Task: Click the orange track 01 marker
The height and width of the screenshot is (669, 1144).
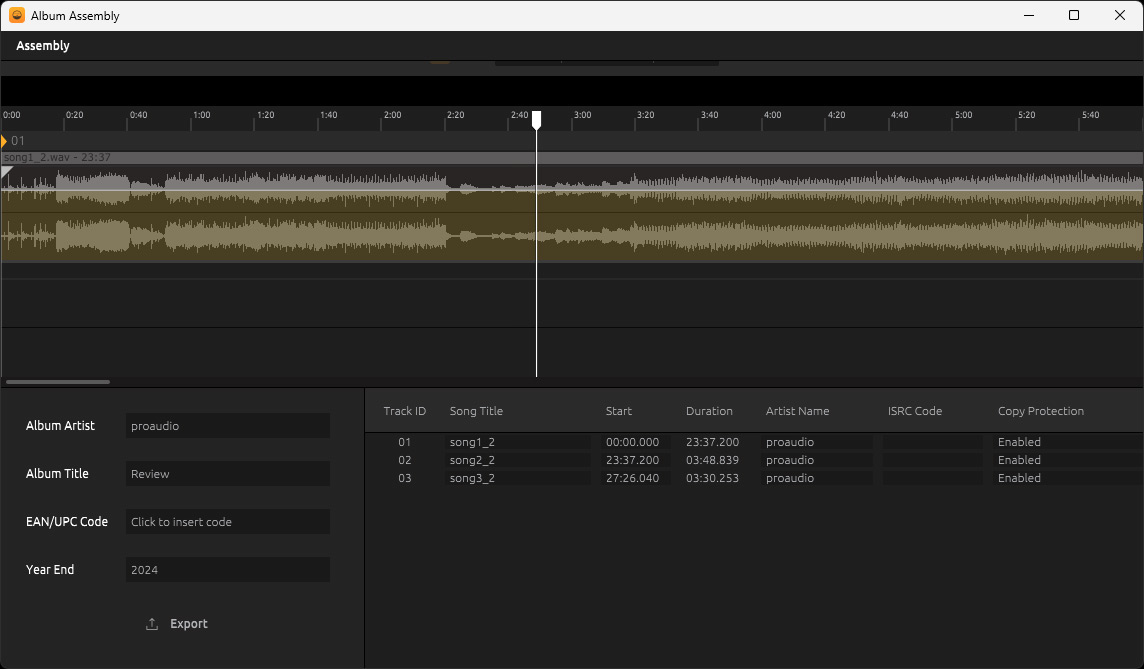Action: pyautogui.click(x=4, y=141)
